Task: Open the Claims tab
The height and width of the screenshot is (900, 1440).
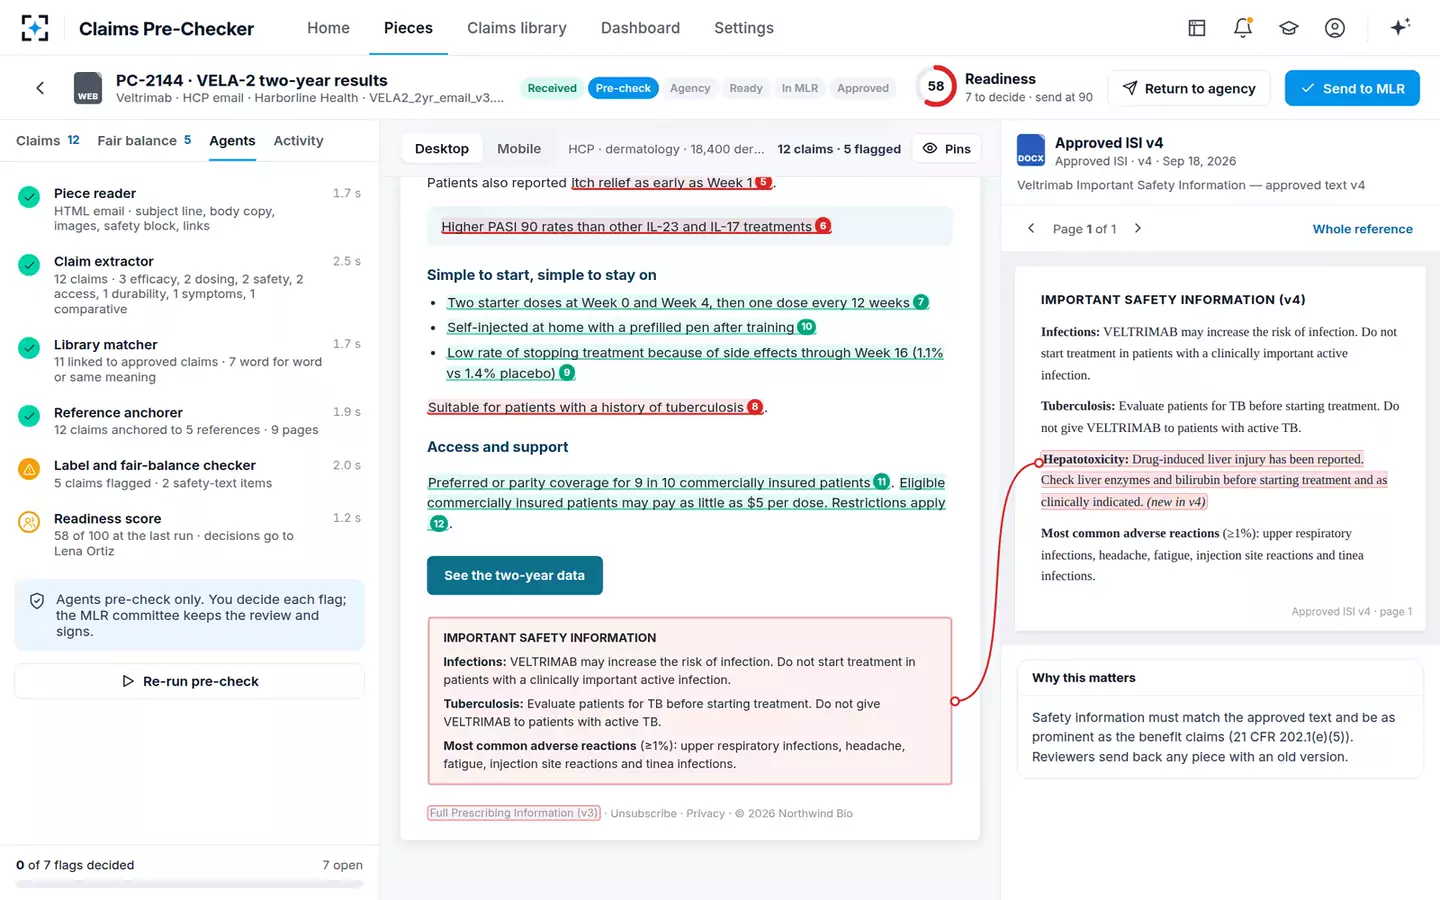Action: 48,141
